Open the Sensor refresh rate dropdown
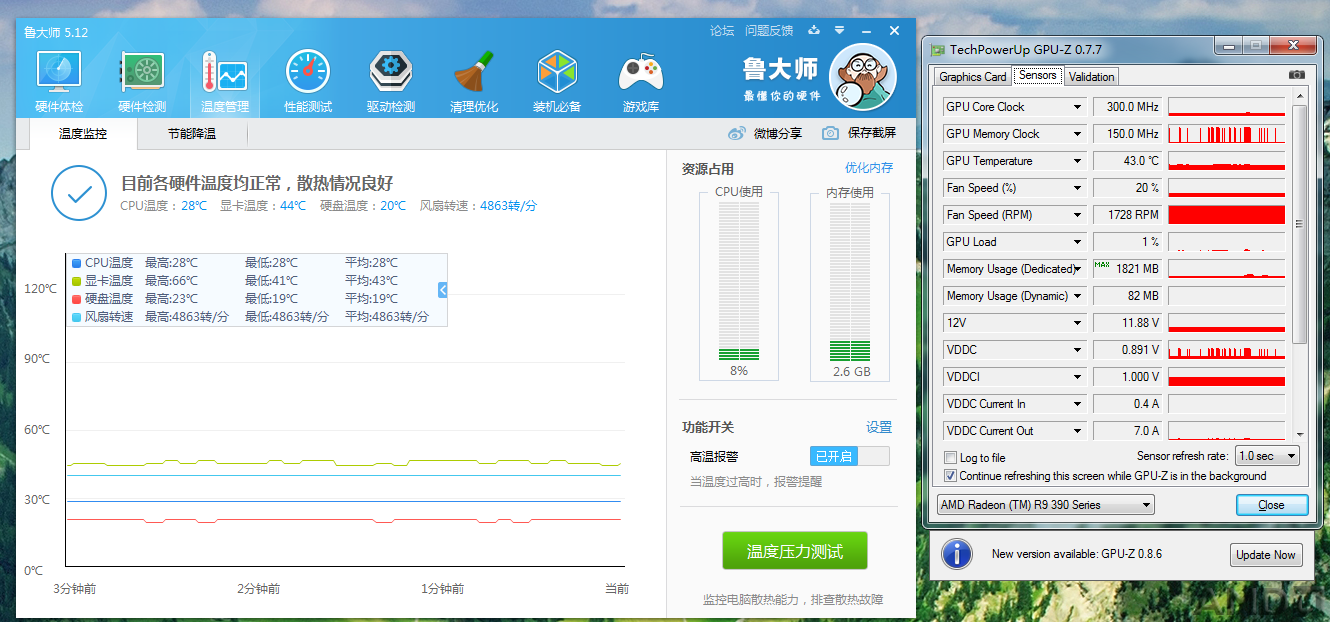1330x622 pixels. (x=1267, y=456)
